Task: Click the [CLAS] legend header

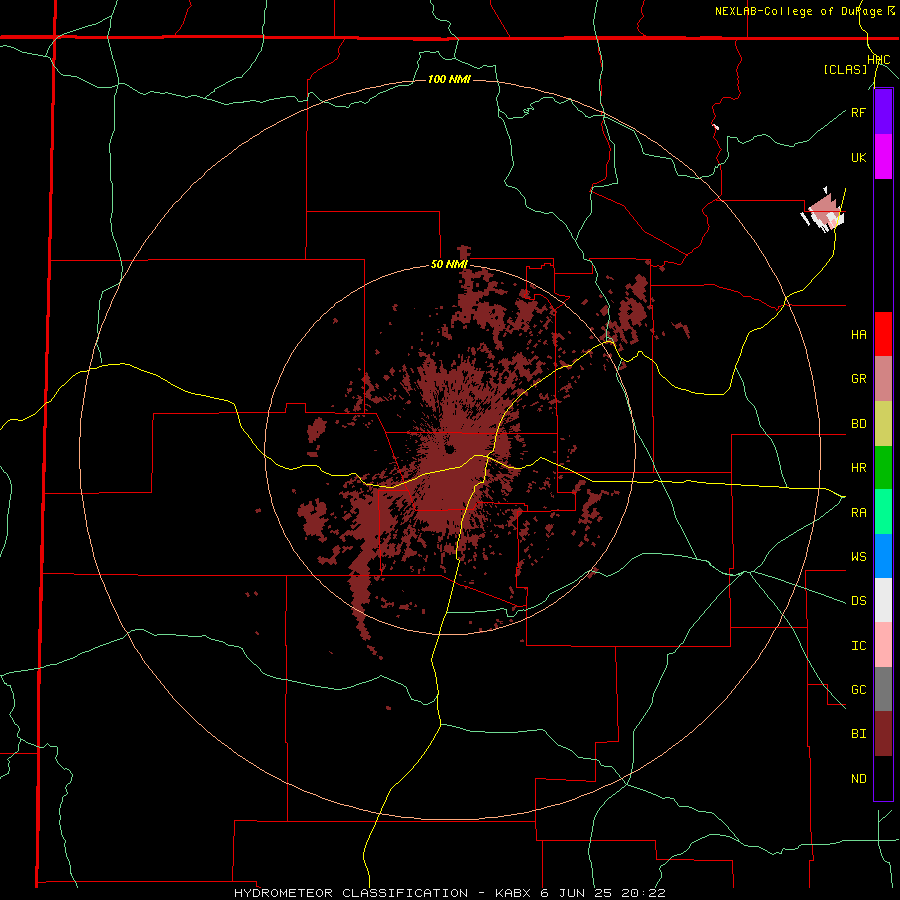Action: coord(845,69)
